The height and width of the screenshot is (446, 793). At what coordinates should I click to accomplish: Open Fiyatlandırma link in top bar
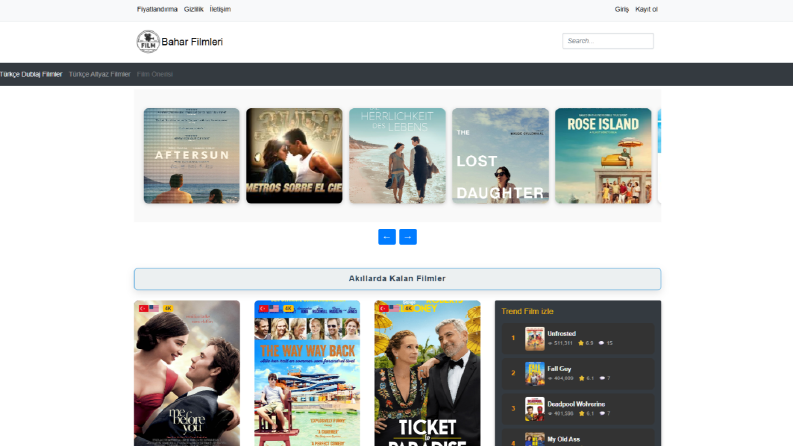pos(157,9)
